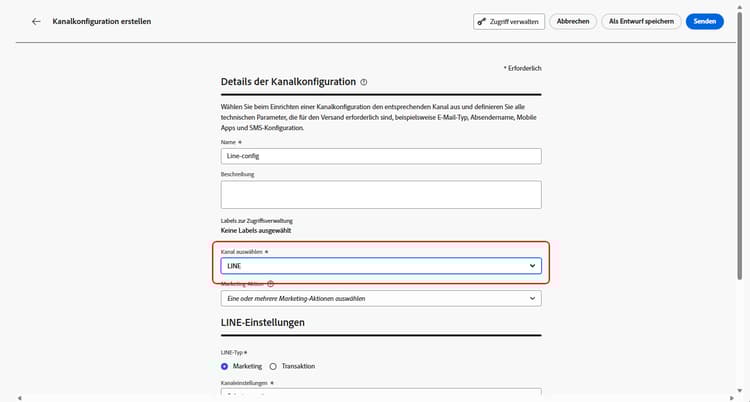Click the vertical scrollbar thumb
The width and height of the screenshot is (750, 402).
click(x=739, y=144)
